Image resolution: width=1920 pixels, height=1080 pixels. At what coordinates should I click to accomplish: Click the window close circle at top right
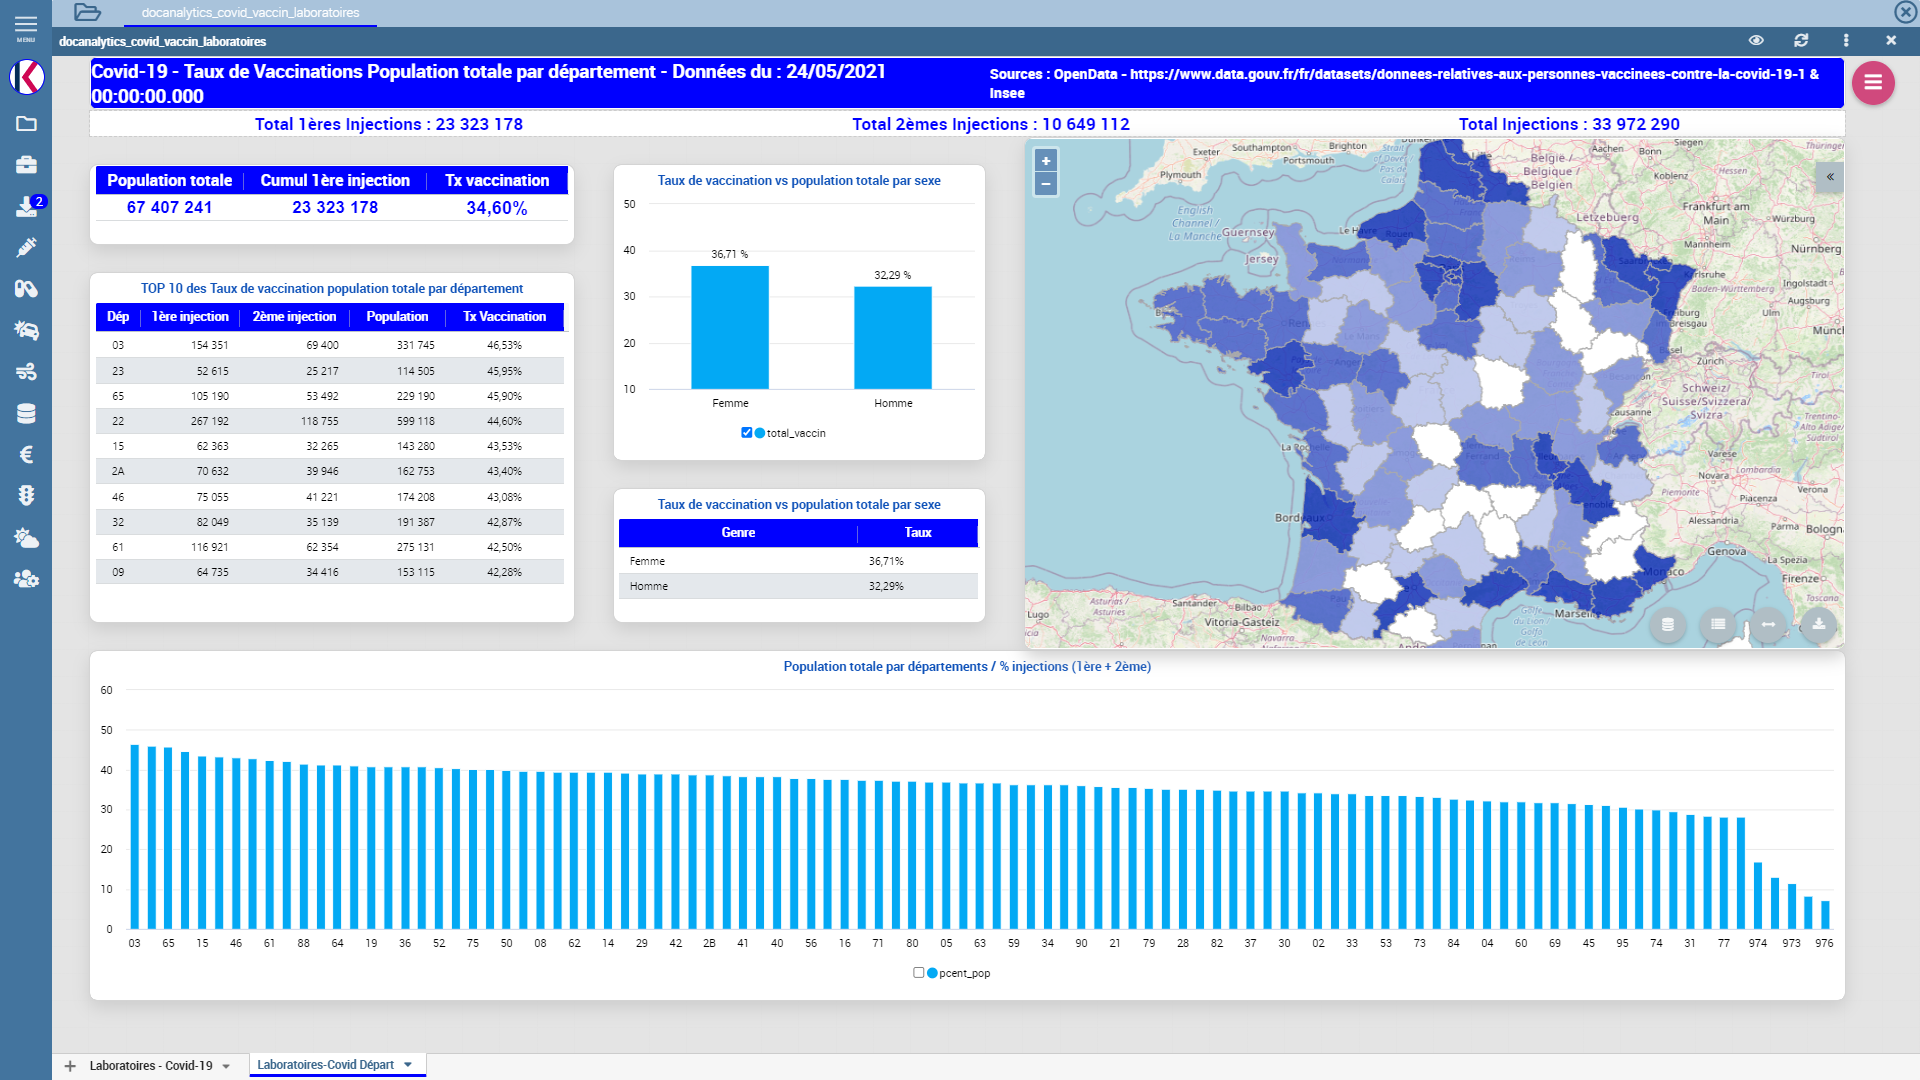(1905, 12)
